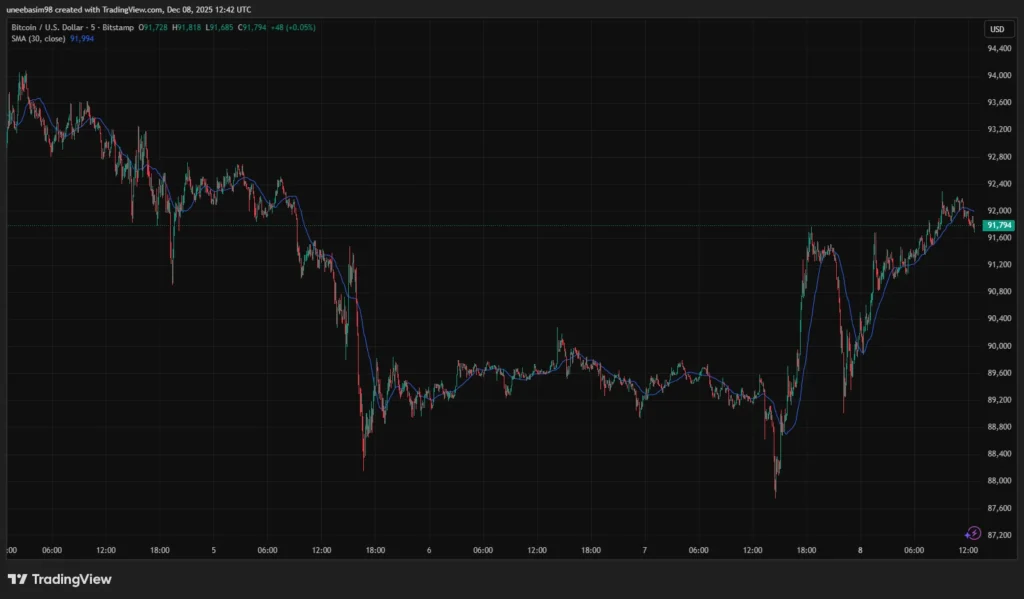Click the Bitstamp exchange label

(120, 27)
